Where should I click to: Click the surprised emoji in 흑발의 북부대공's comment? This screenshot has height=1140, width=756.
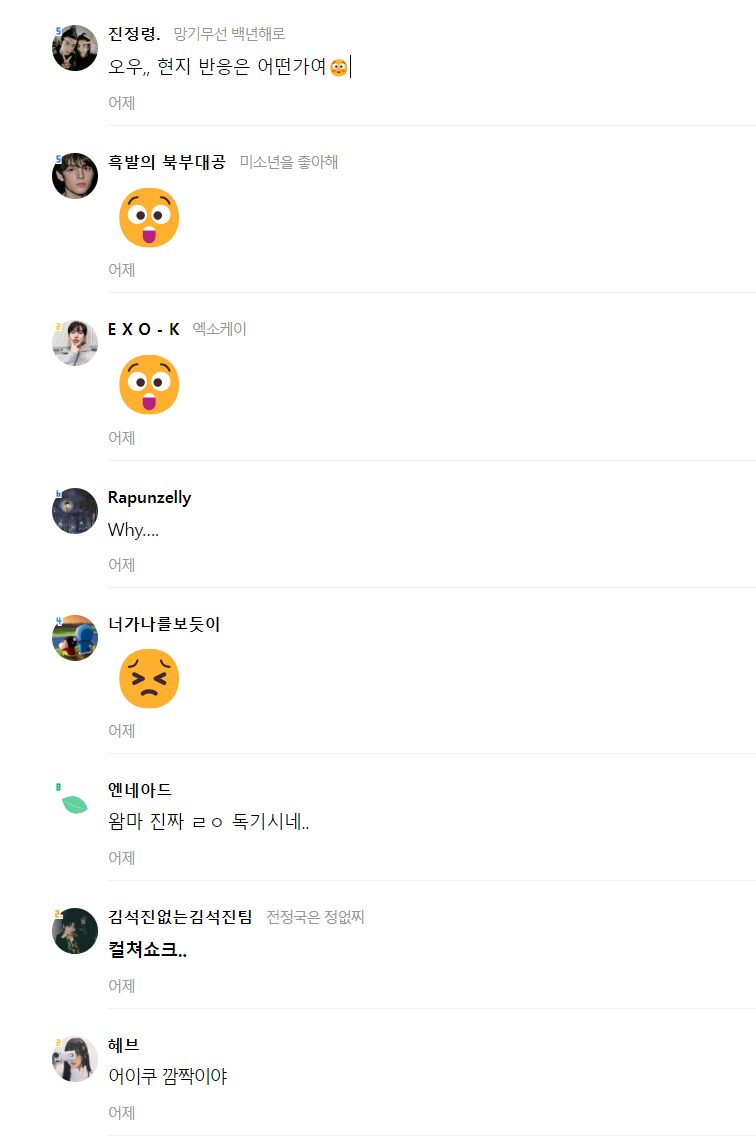coord(149,218)
